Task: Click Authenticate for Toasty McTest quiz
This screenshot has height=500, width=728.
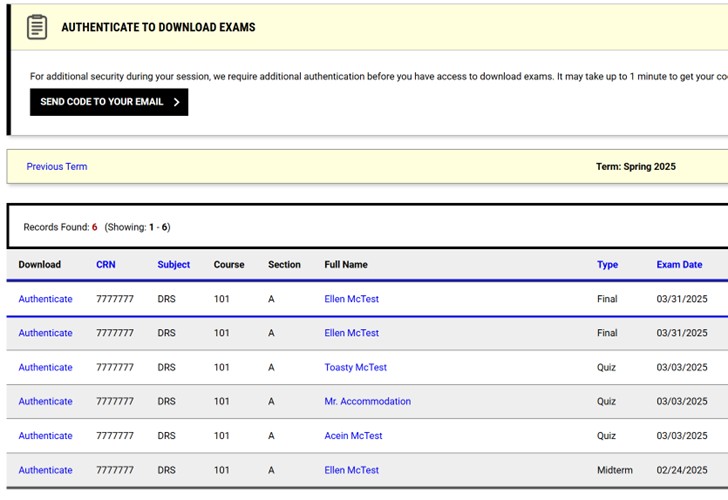Action: pyautogui.click(x=46, y=367)
